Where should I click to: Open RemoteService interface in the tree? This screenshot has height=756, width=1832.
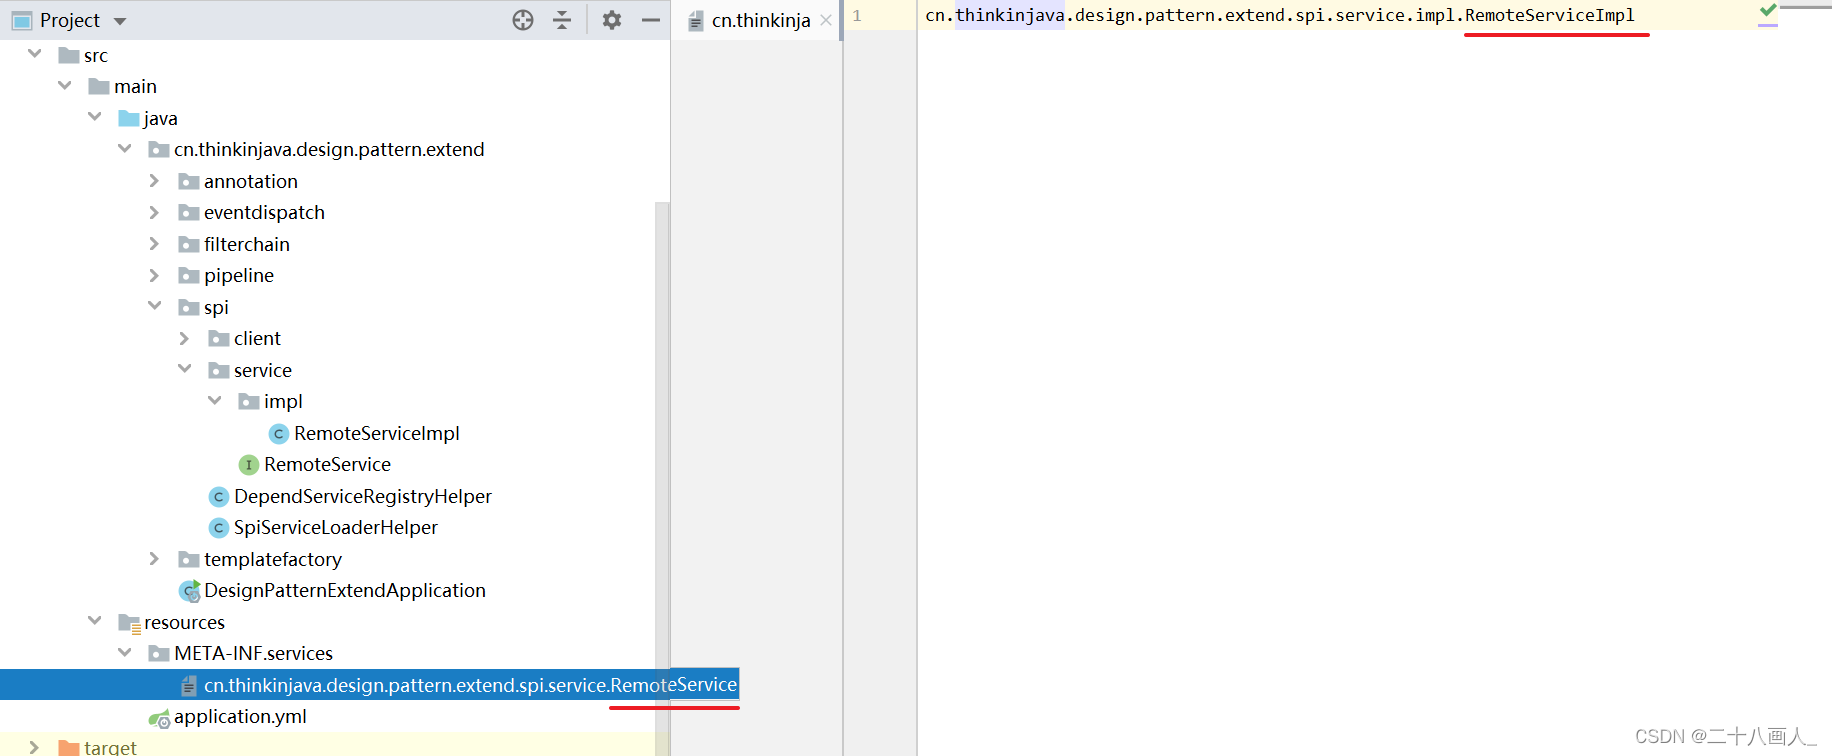click(x=327, y=464)
